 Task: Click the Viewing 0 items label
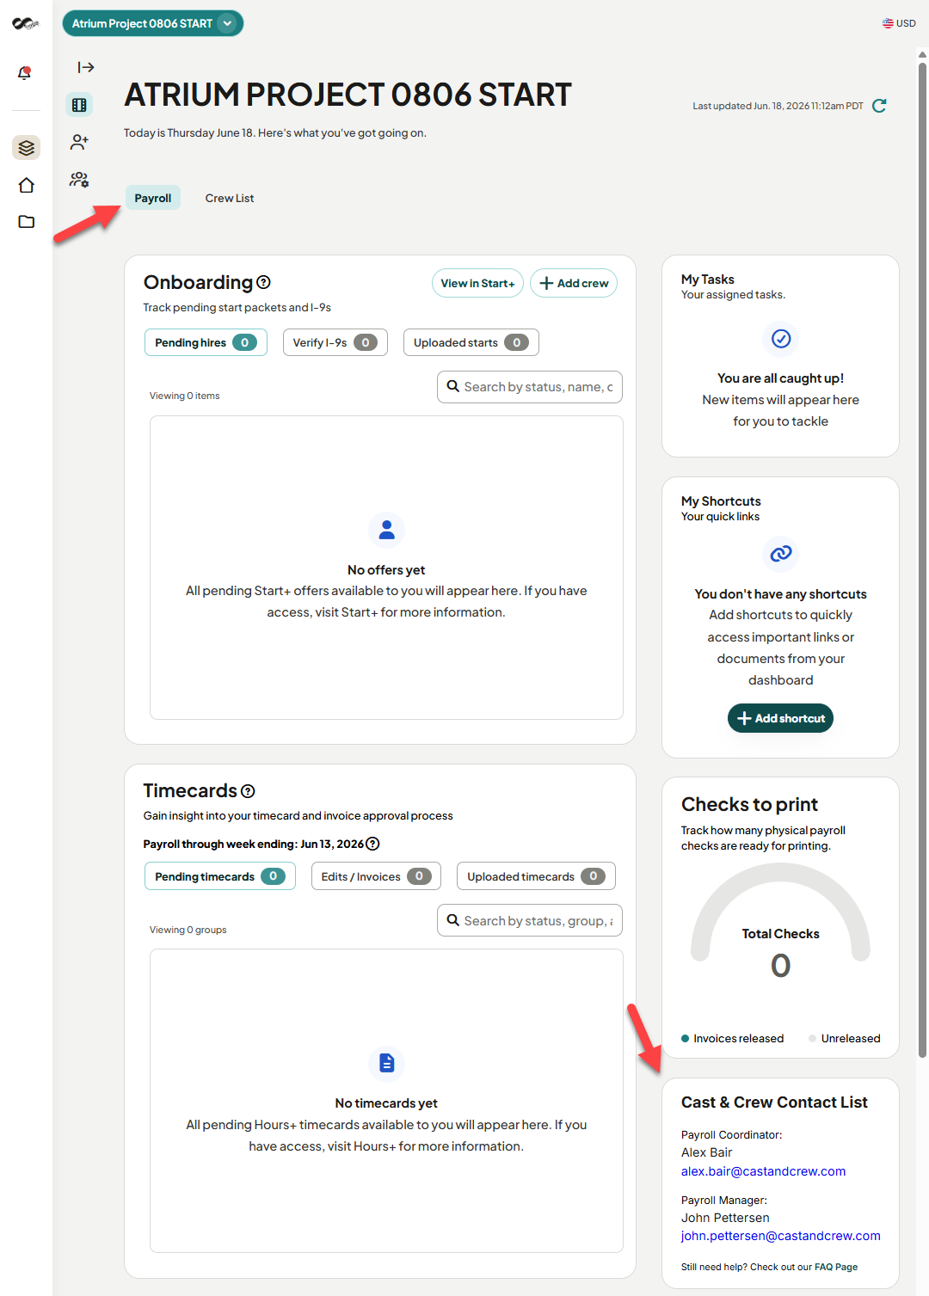[185, 396]
